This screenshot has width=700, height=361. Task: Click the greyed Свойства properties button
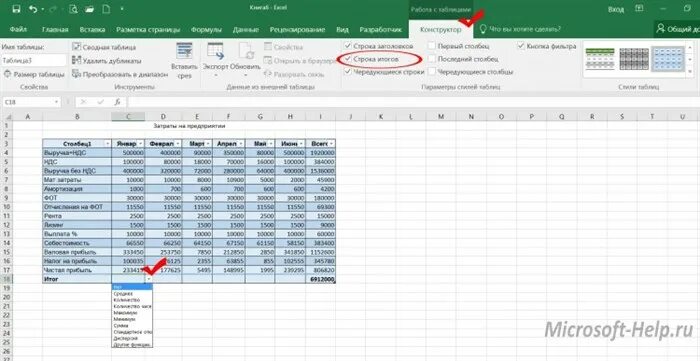pos(283,47)
